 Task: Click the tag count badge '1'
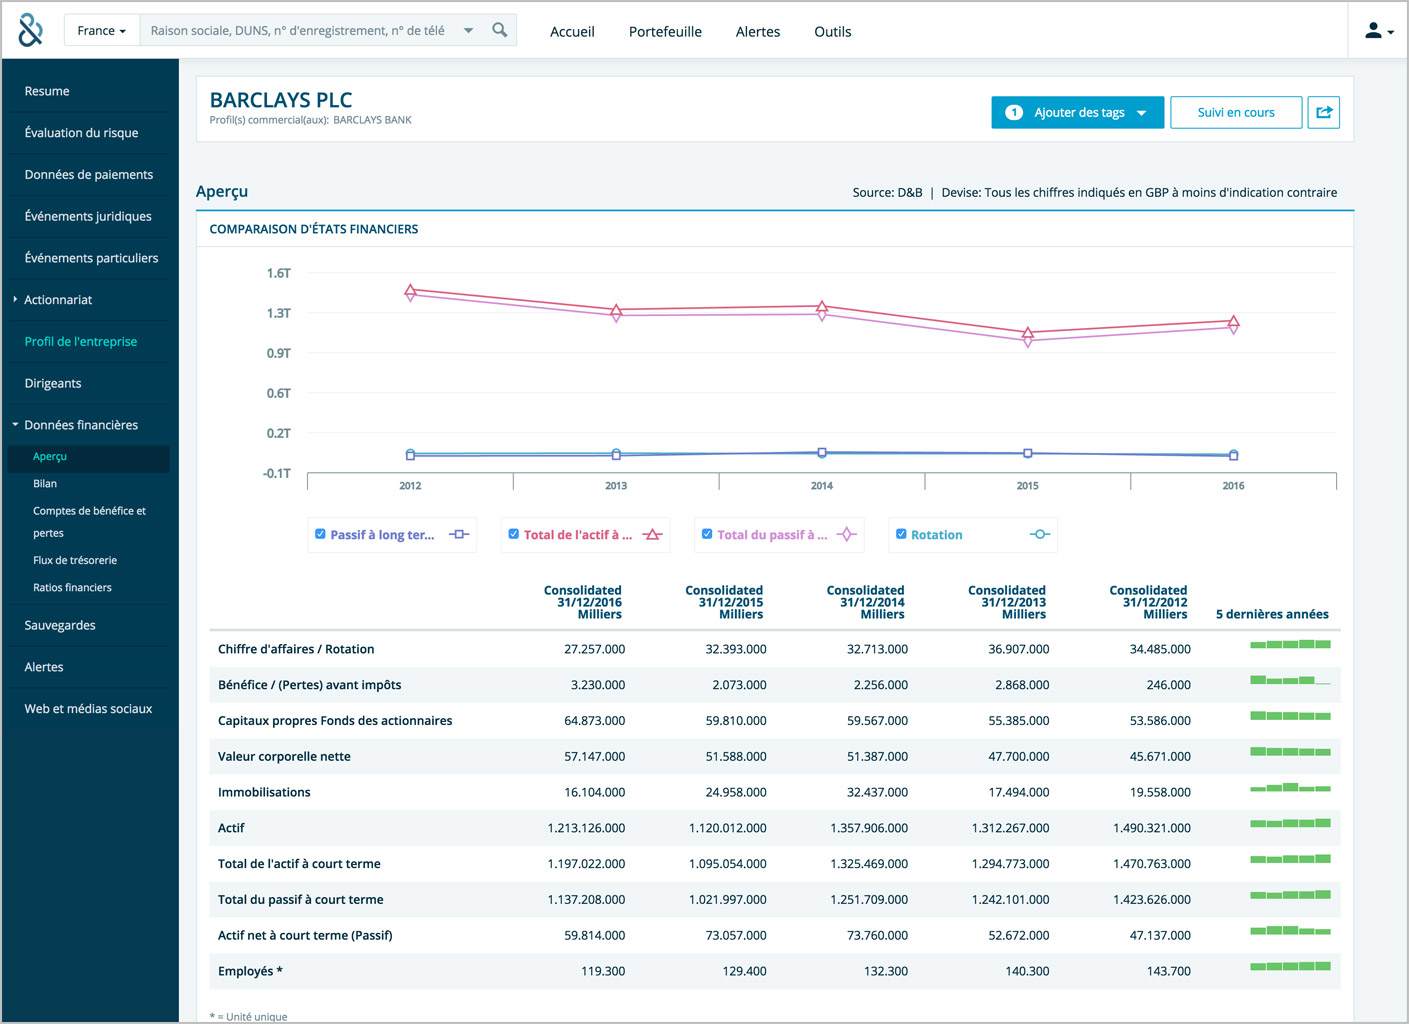click(1014, 112)
